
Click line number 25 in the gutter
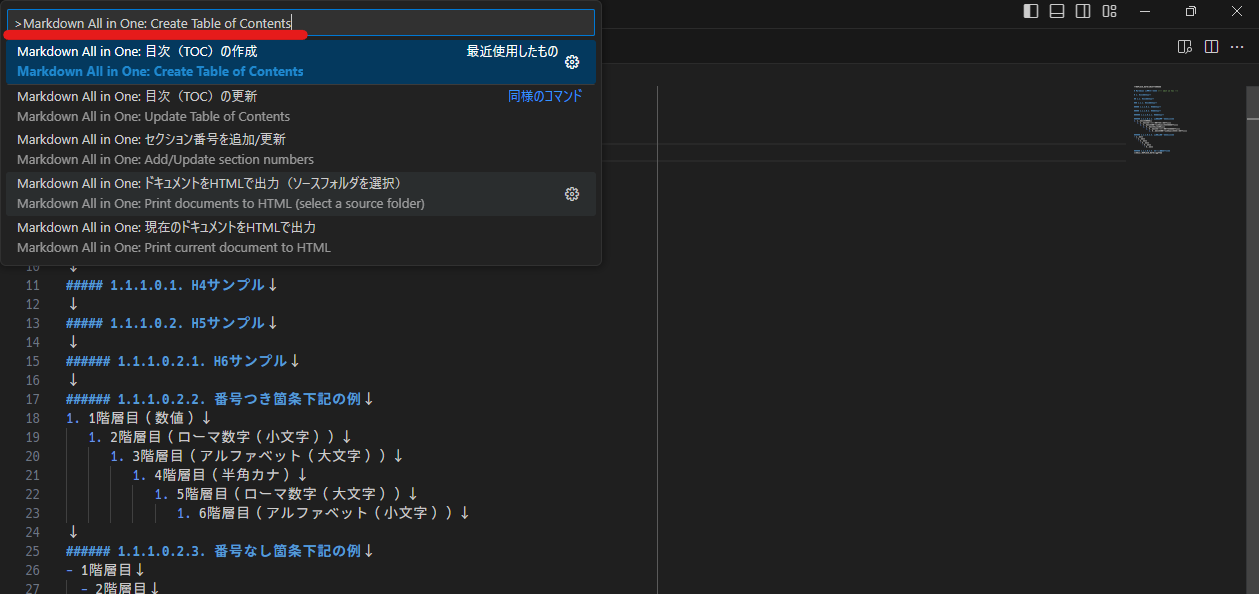pyautogui.click(x=31, y=551)
